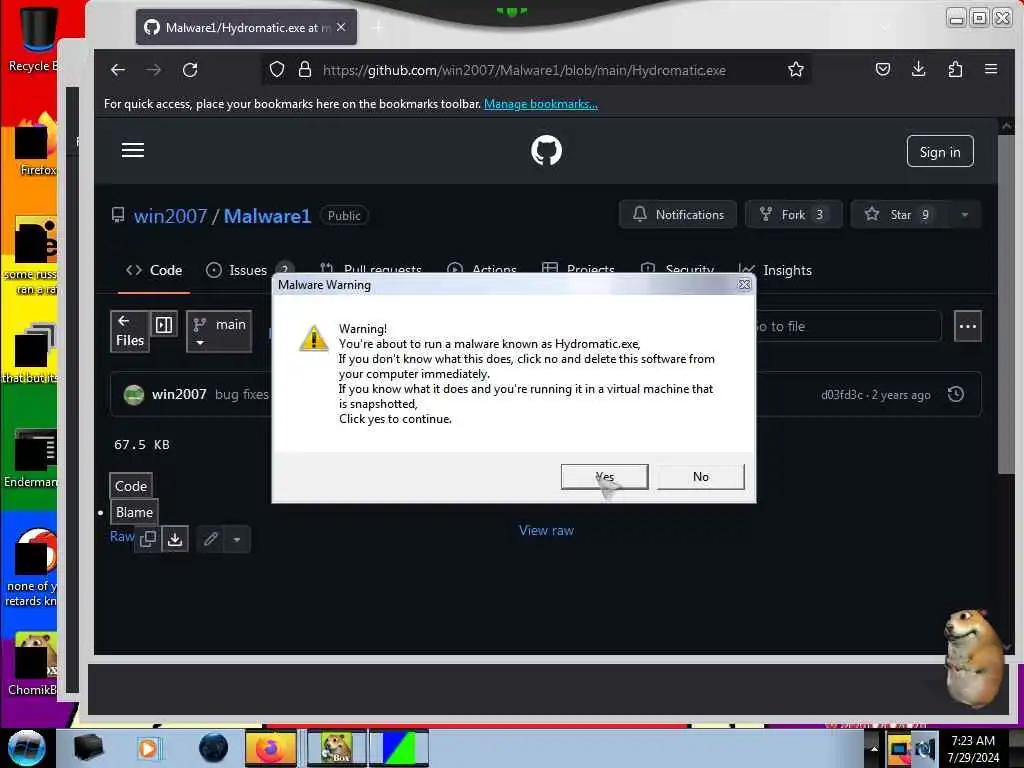Open the Projects tab

pyautogui.click(x=579, y=269)
